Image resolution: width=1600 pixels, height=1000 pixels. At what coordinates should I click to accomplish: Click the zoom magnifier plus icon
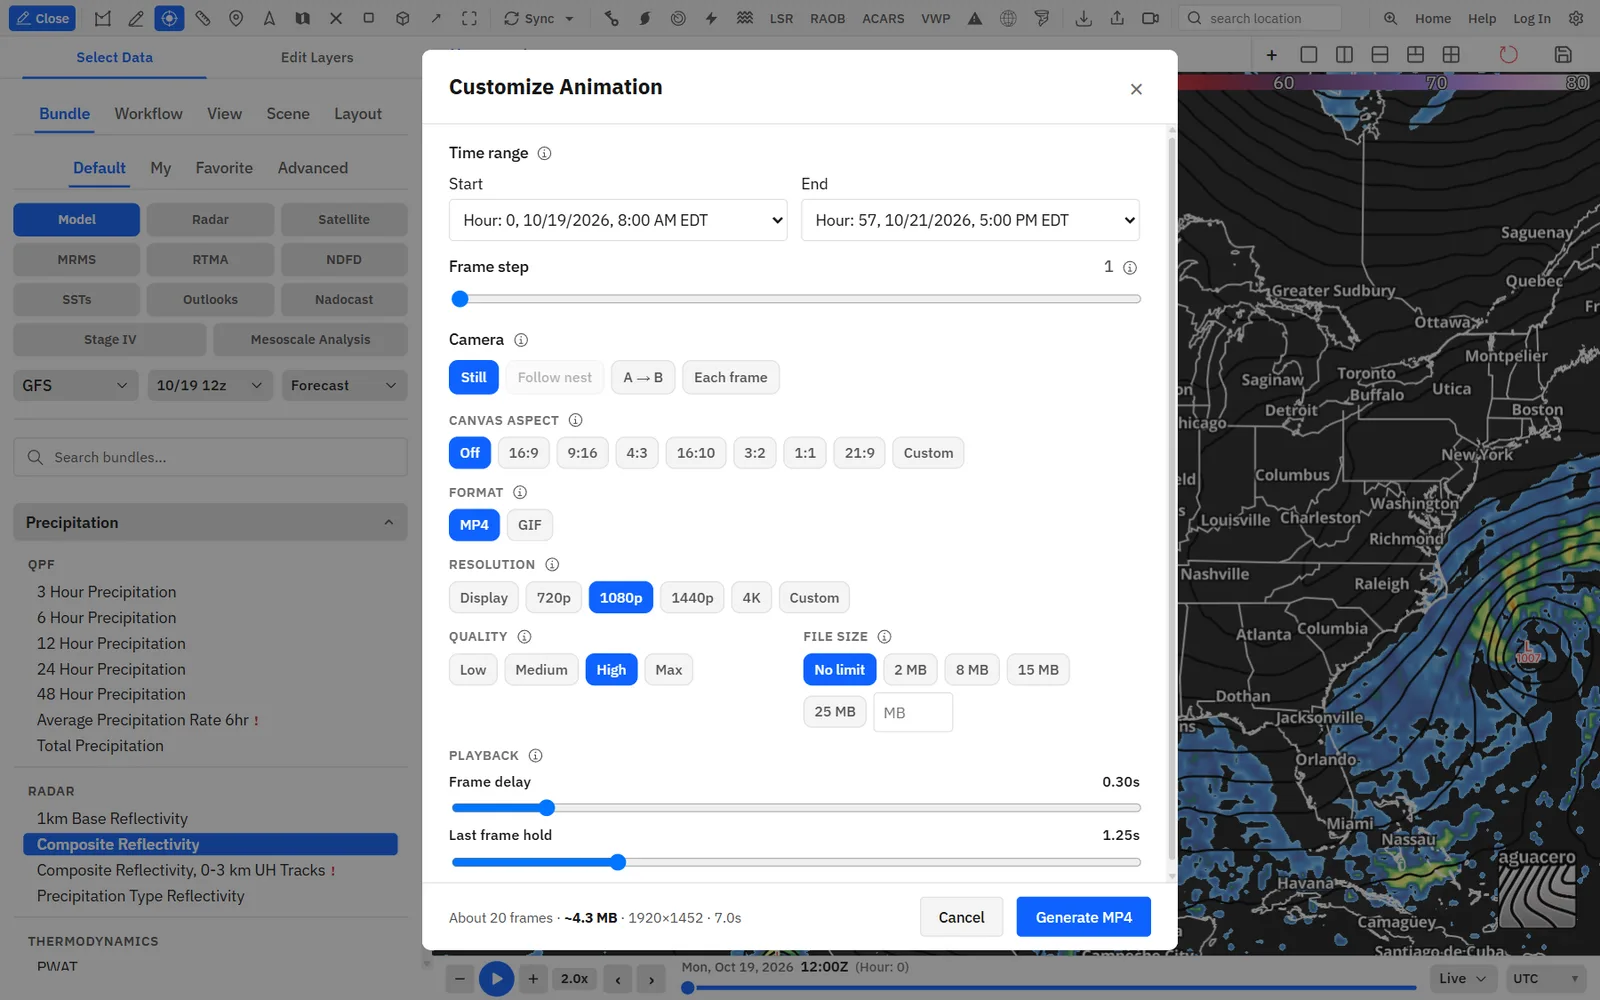tap(1390, 18)
